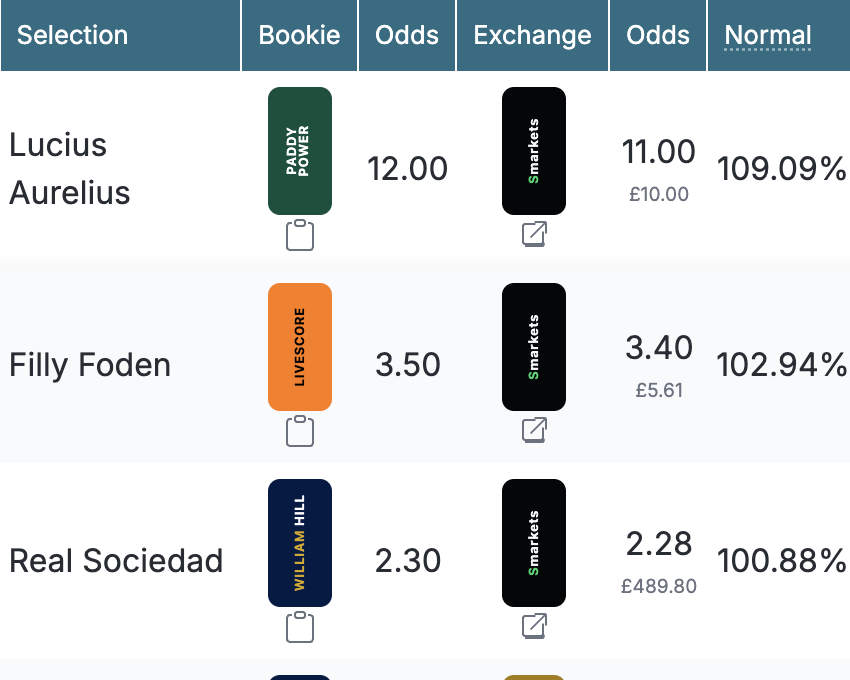Screen dimensions: 850x680
Task: Open the Smarkets logo in the Filly Foden row
Action: (533, 347)
